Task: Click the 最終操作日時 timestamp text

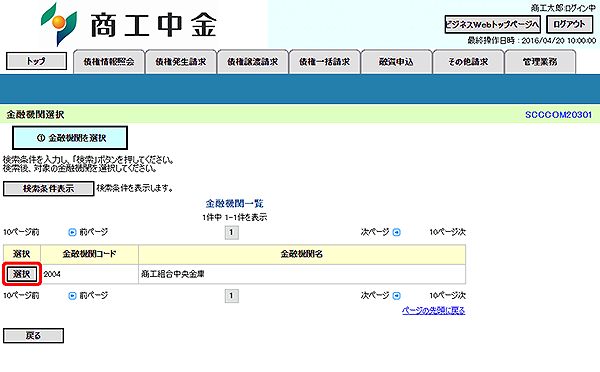Action: 532,41
